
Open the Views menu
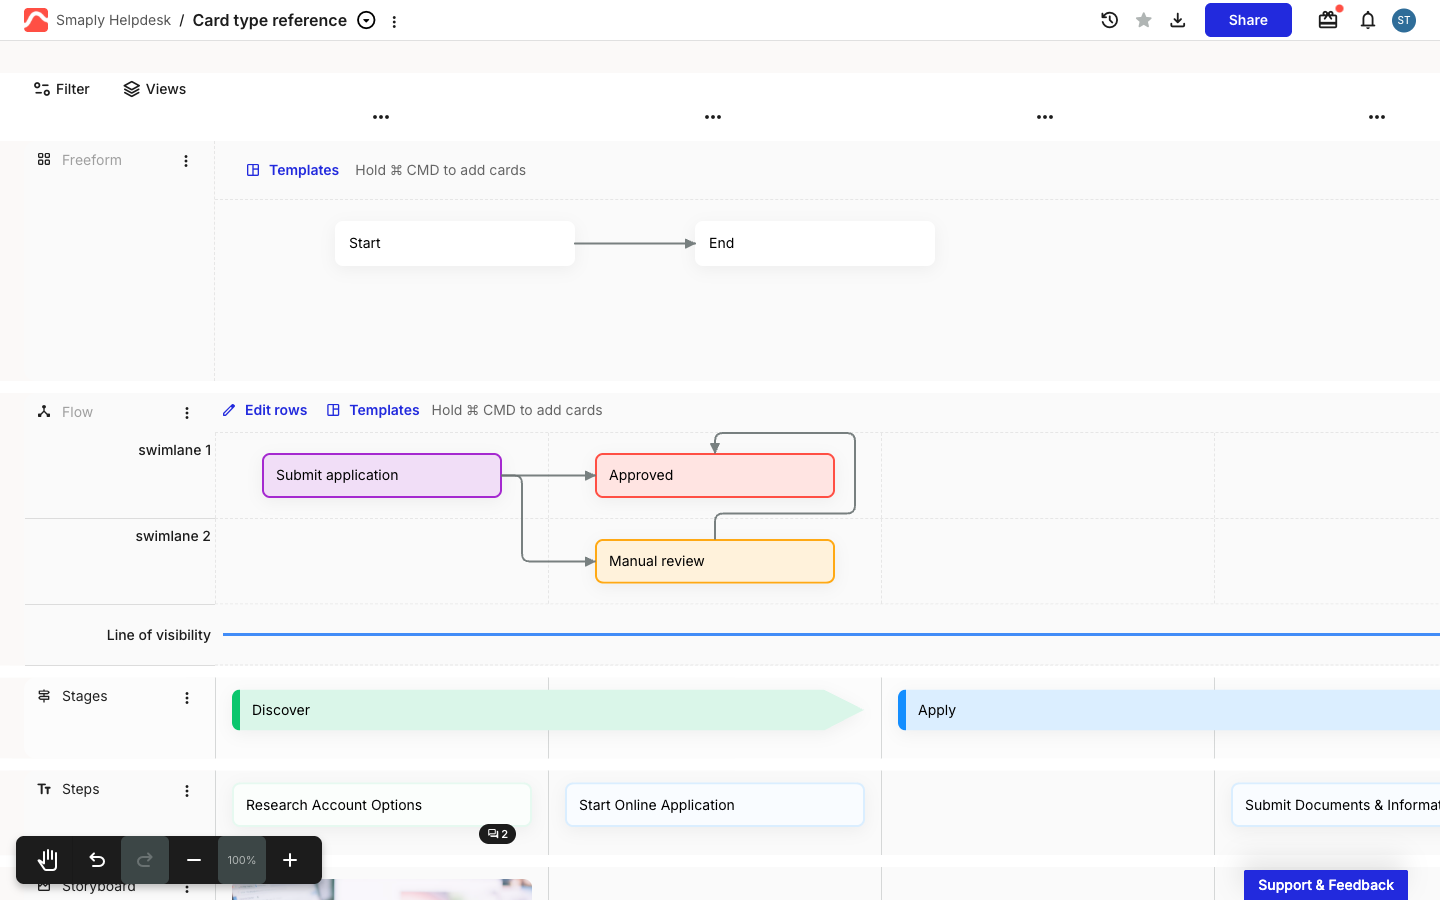coord(155,89)
